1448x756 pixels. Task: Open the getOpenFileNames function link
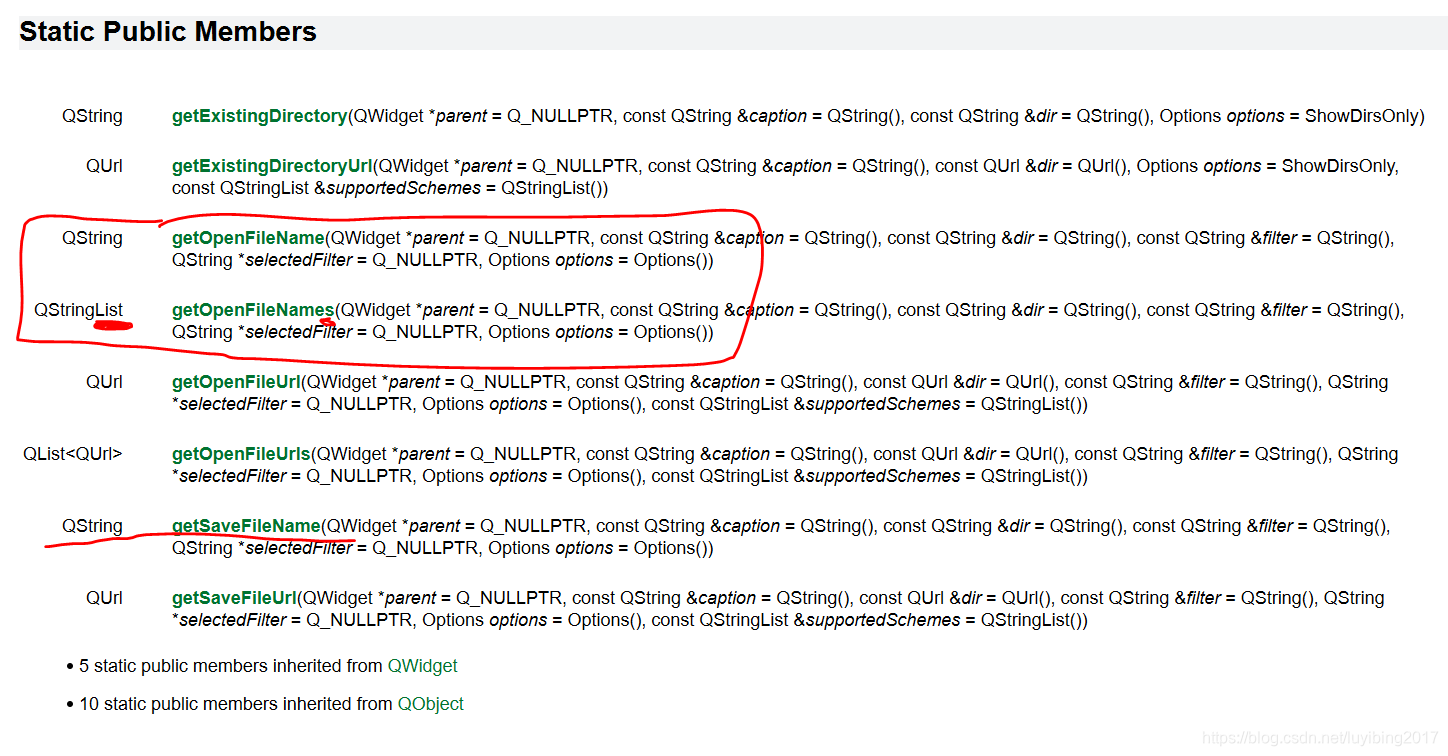pyautogui.click(x=253, y=310)
